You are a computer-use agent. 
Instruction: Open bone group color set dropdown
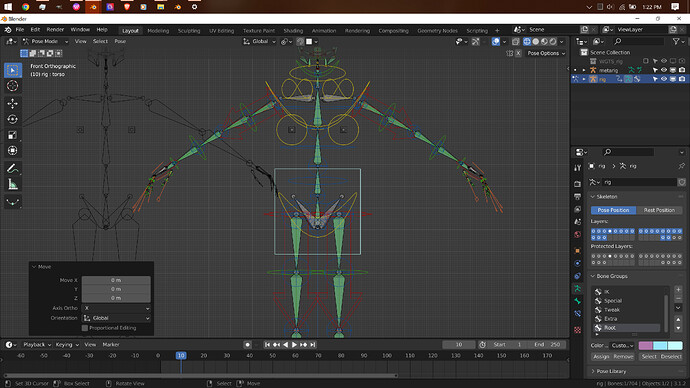tap(622, 346)
